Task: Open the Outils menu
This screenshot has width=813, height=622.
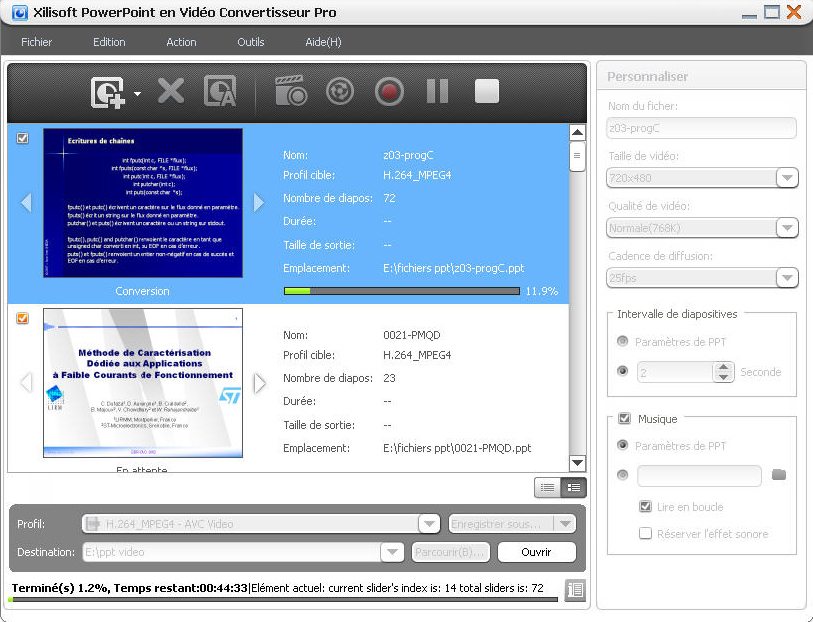Action: click(250, 42)
